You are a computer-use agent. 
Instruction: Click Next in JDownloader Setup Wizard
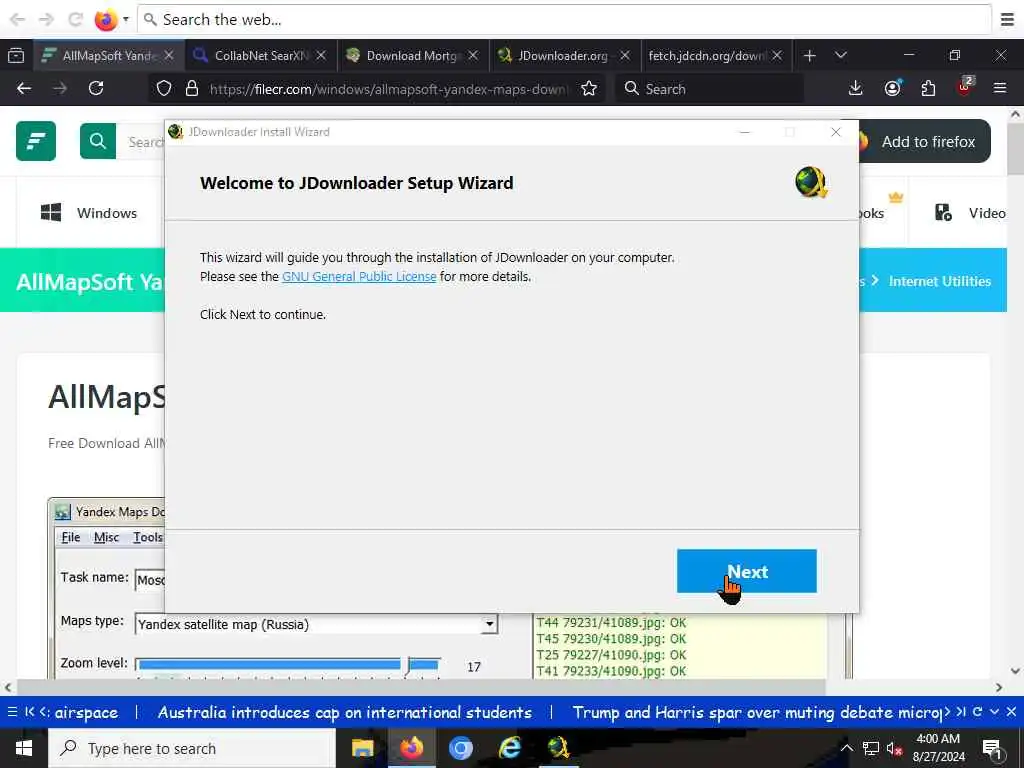click(746, 571)
